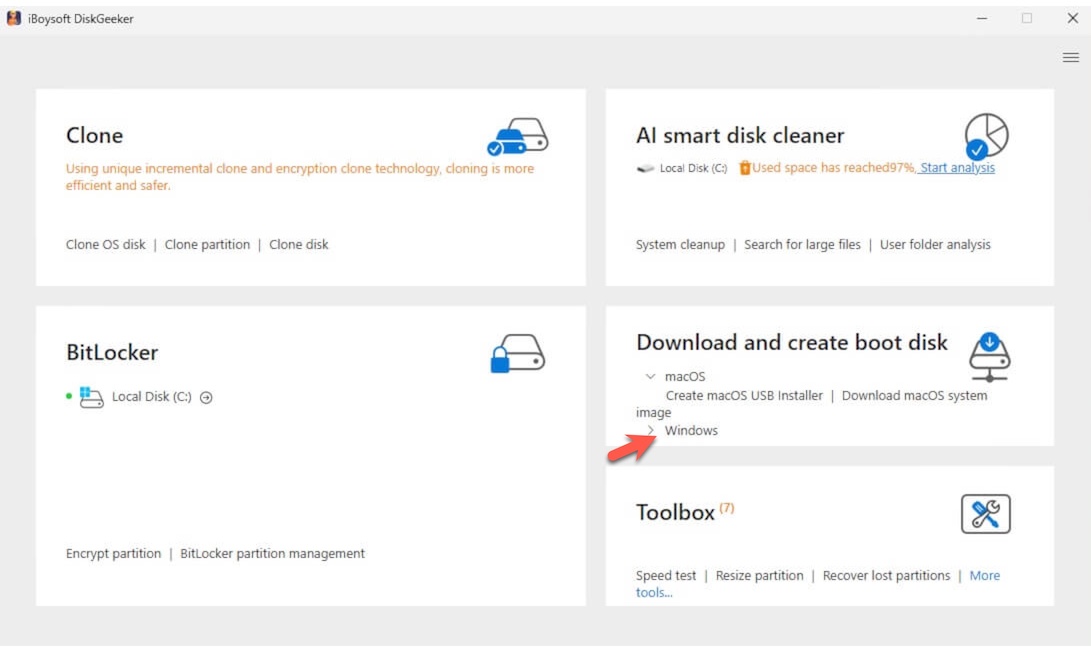This screenshot has height=652, width=1091.
Task: Click the BitLocker padlock drive icon
Action: click(517, 353)
